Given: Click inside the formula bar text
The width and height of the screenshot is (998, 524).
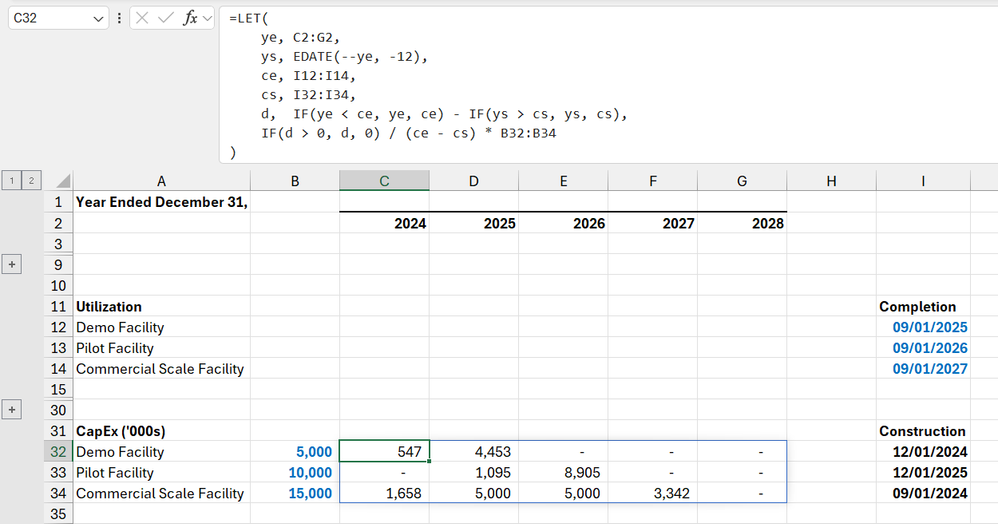Looking at the screenshot, I should point(608,85).
